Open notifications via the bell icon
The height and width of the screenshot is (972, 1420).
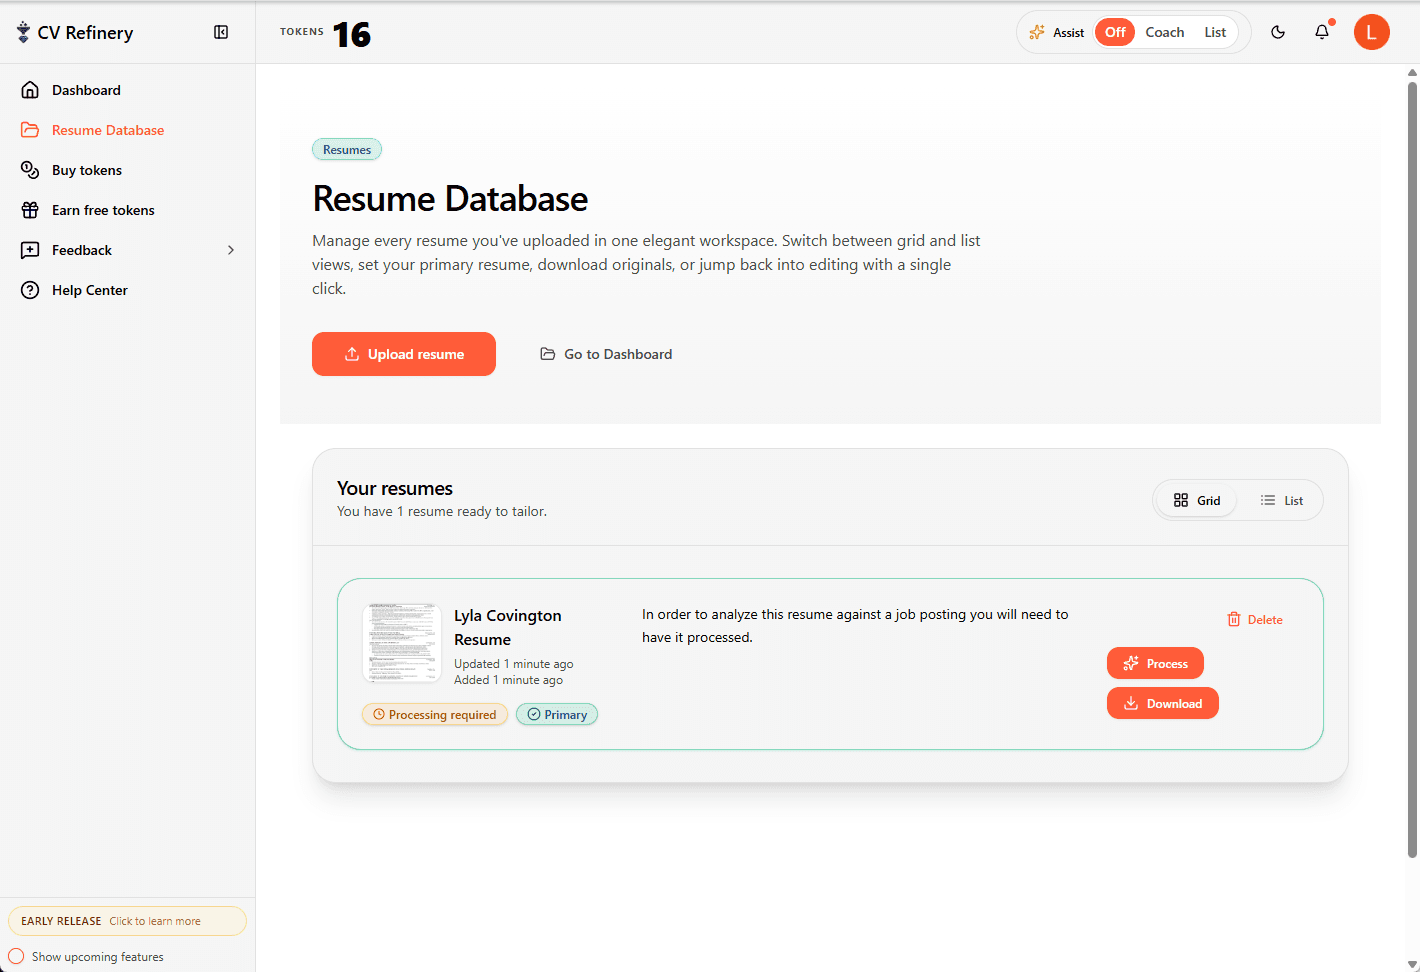pyautogui.click(x=1321, y=32)
